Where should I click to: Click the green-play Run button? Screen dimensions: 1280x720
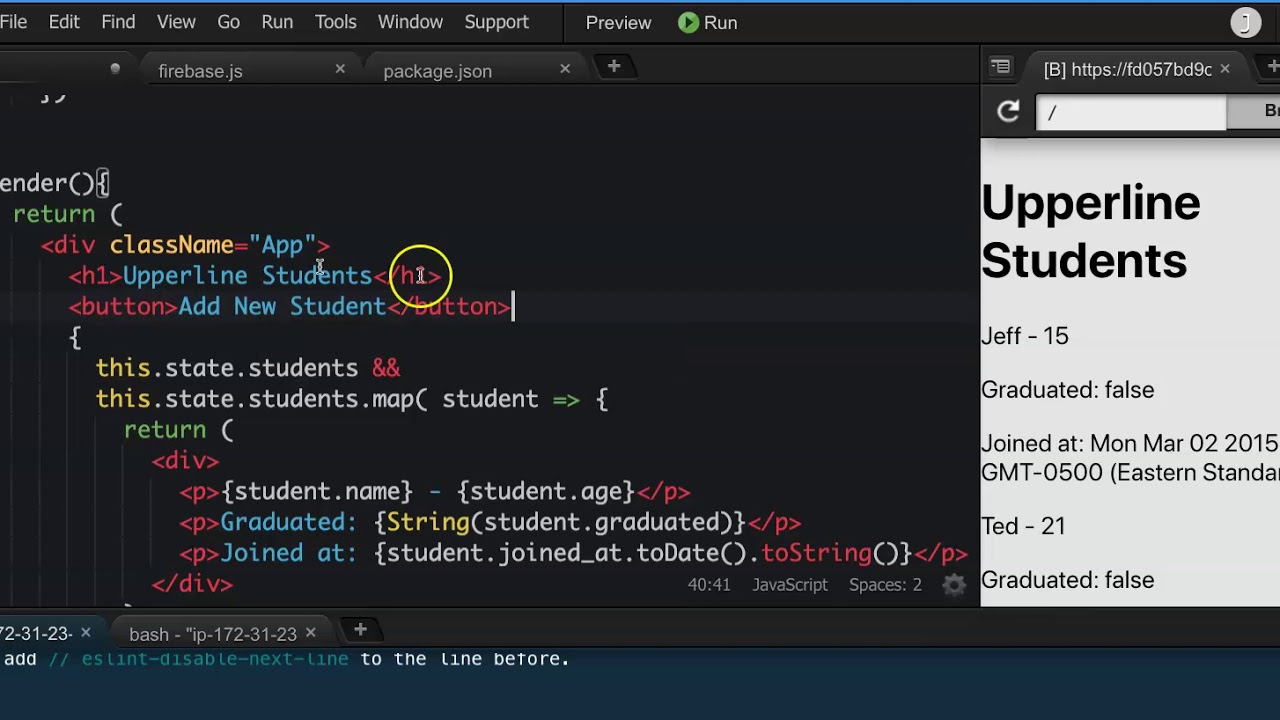[x=708, y=22]
